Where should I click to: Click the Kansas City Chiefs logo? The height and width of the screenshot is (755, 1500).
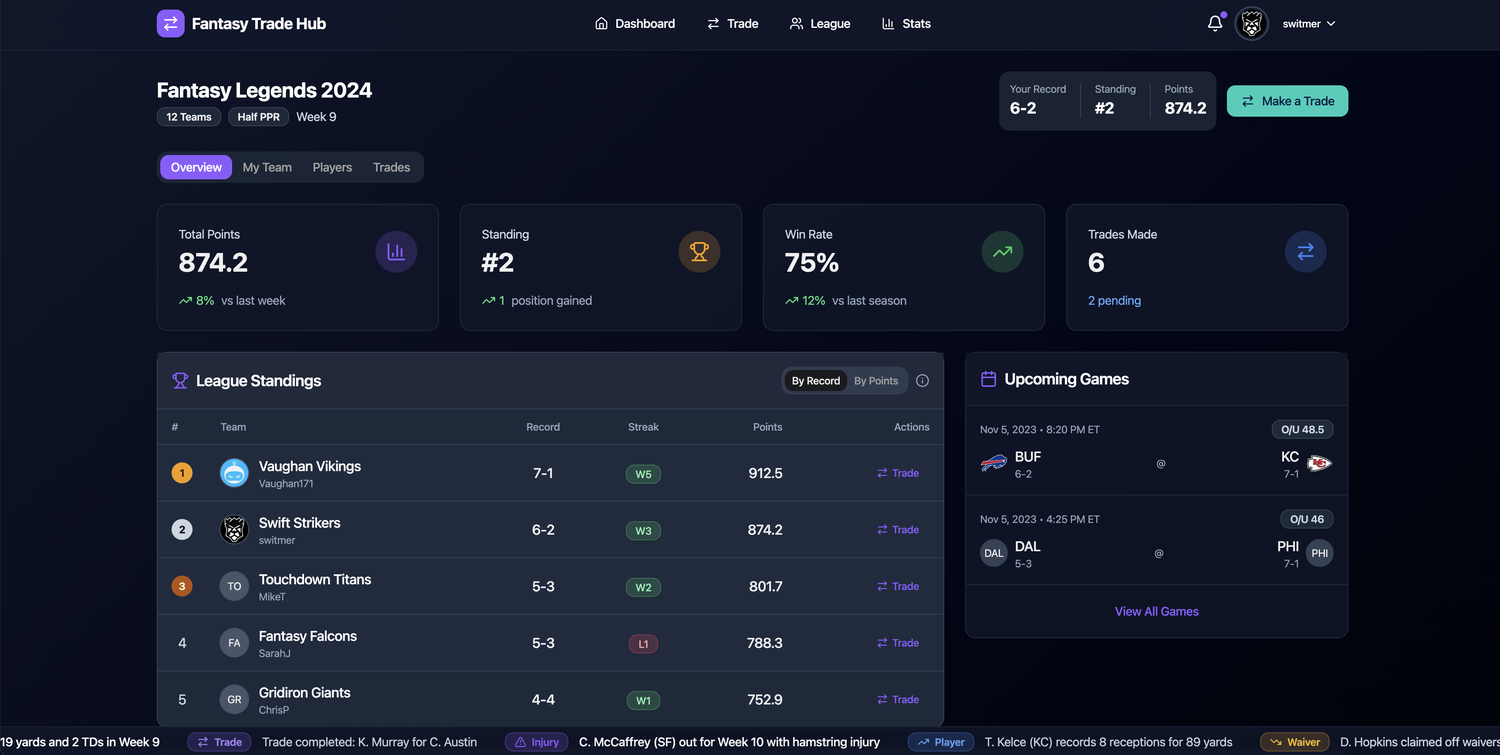[x=1319, y=463]
